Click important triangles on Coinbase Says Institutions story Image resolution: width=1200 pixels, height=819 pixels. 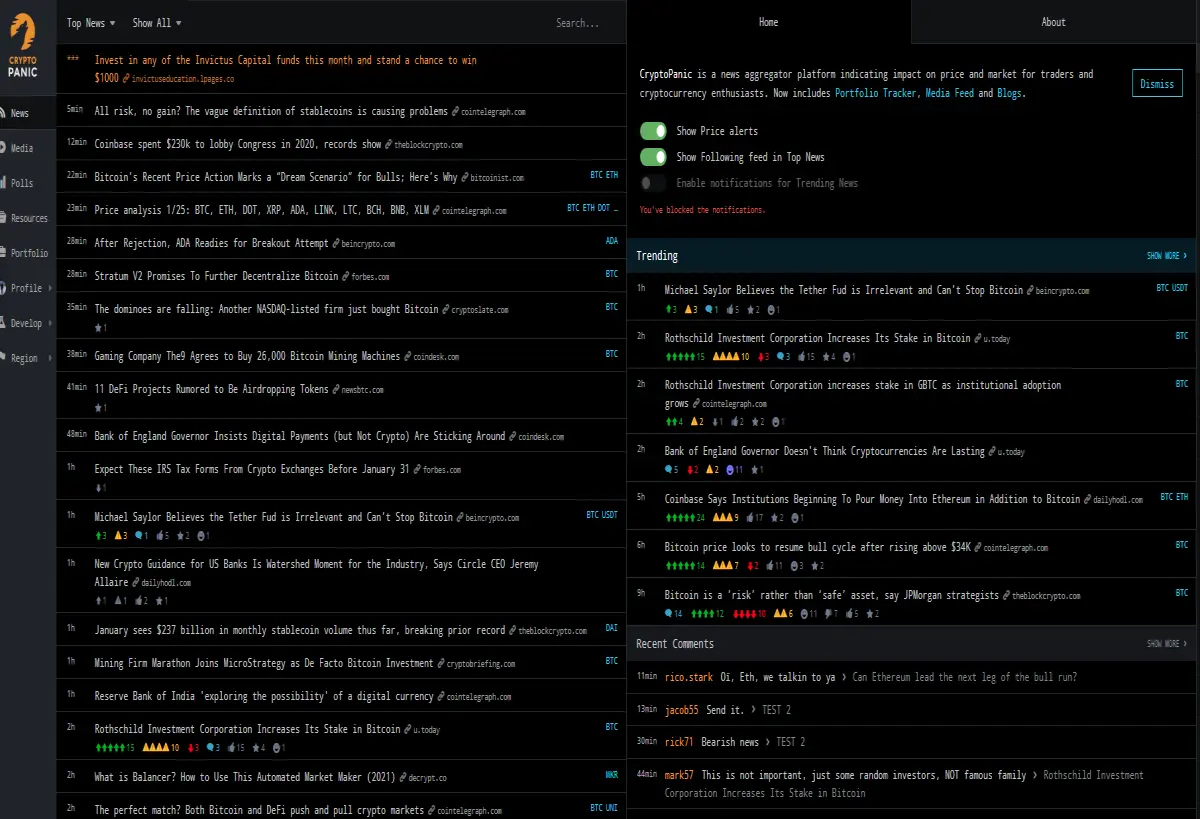point(724,518)
